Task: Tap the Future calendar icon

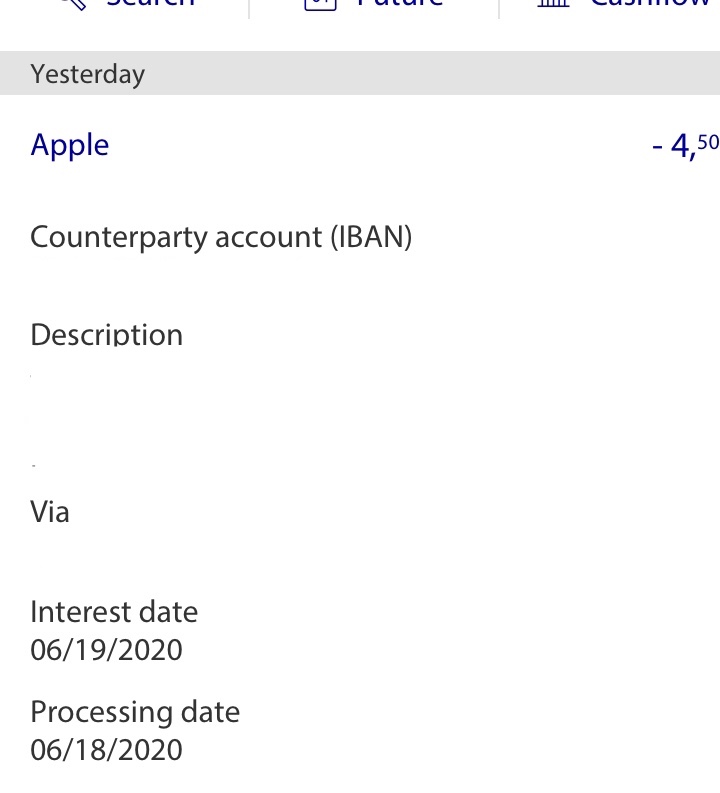Action: tap(320, 4)
